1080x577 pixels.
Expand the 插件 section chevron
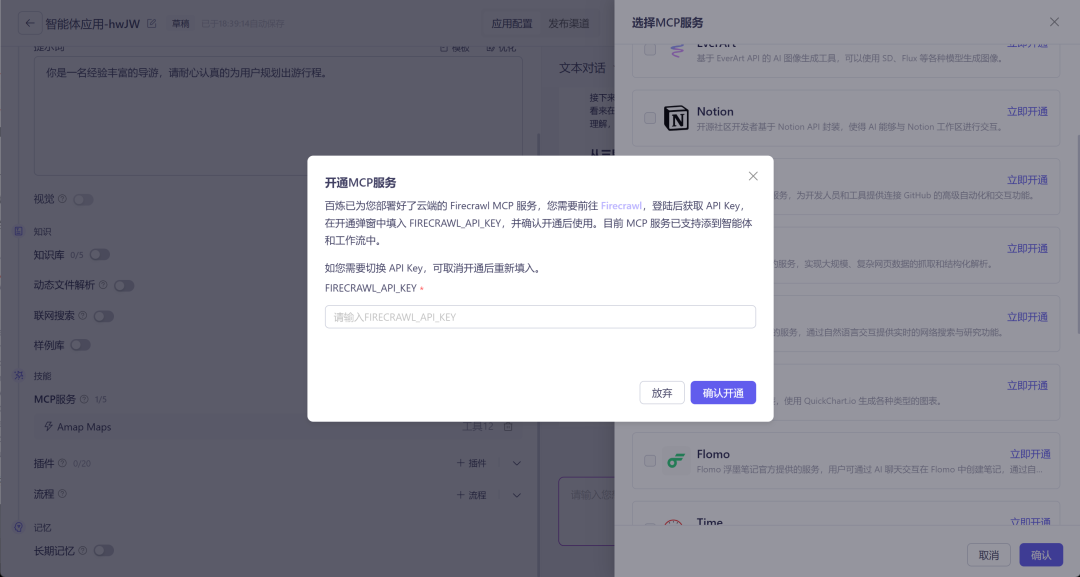[x=517, y=463]
